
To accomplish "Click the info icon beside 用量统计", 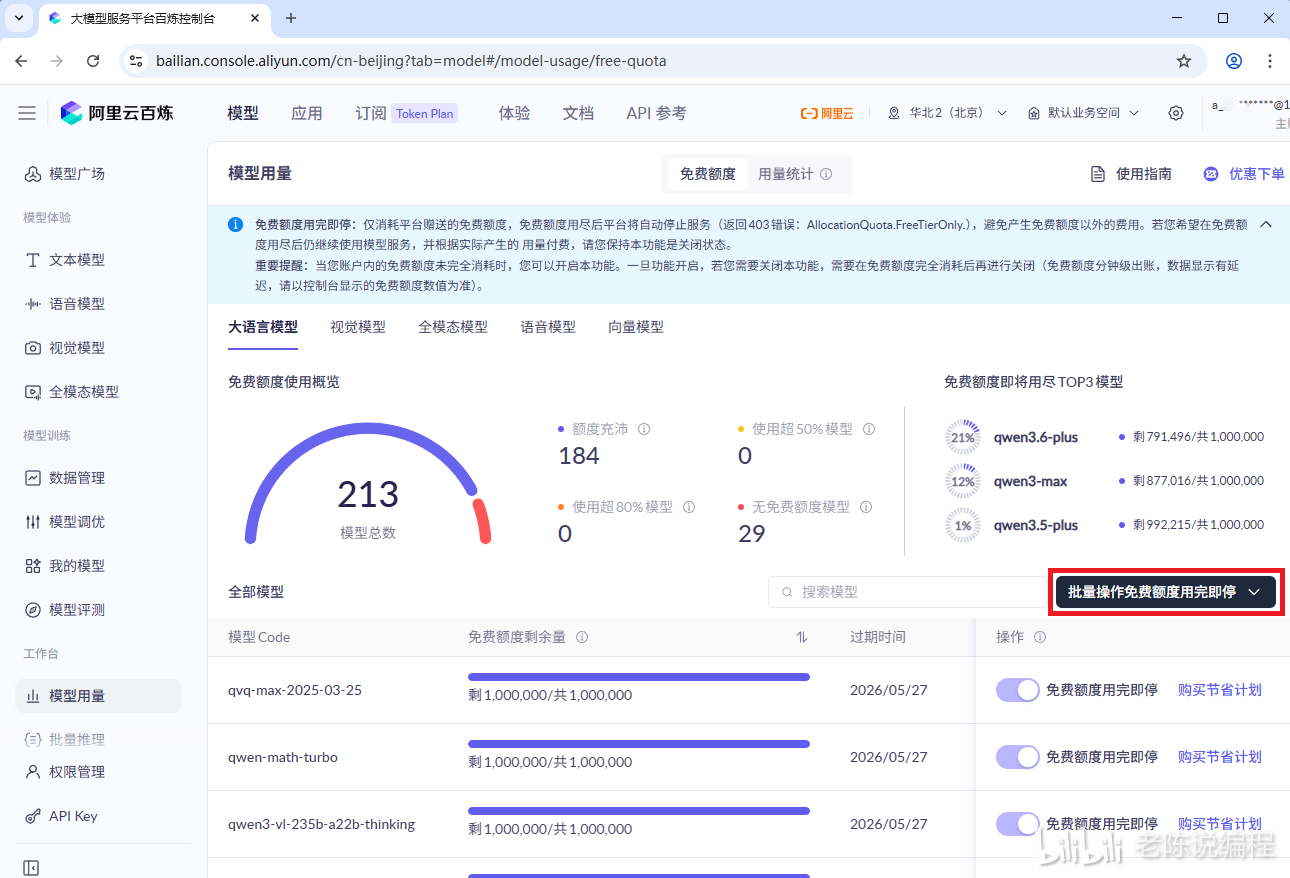I will 826,174.
